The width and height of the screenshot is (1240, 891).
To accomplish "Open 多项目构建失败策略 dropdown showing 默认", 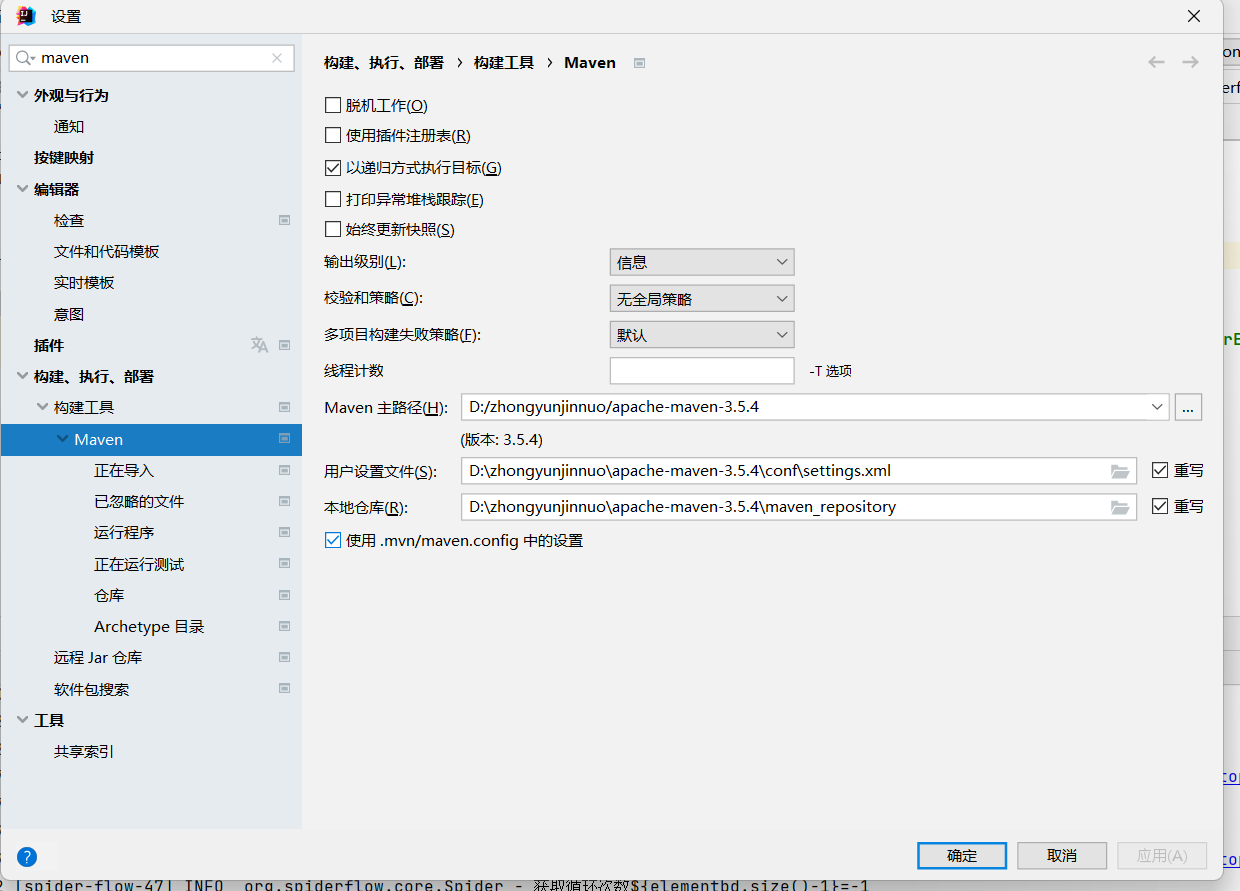I will point(702,334).
